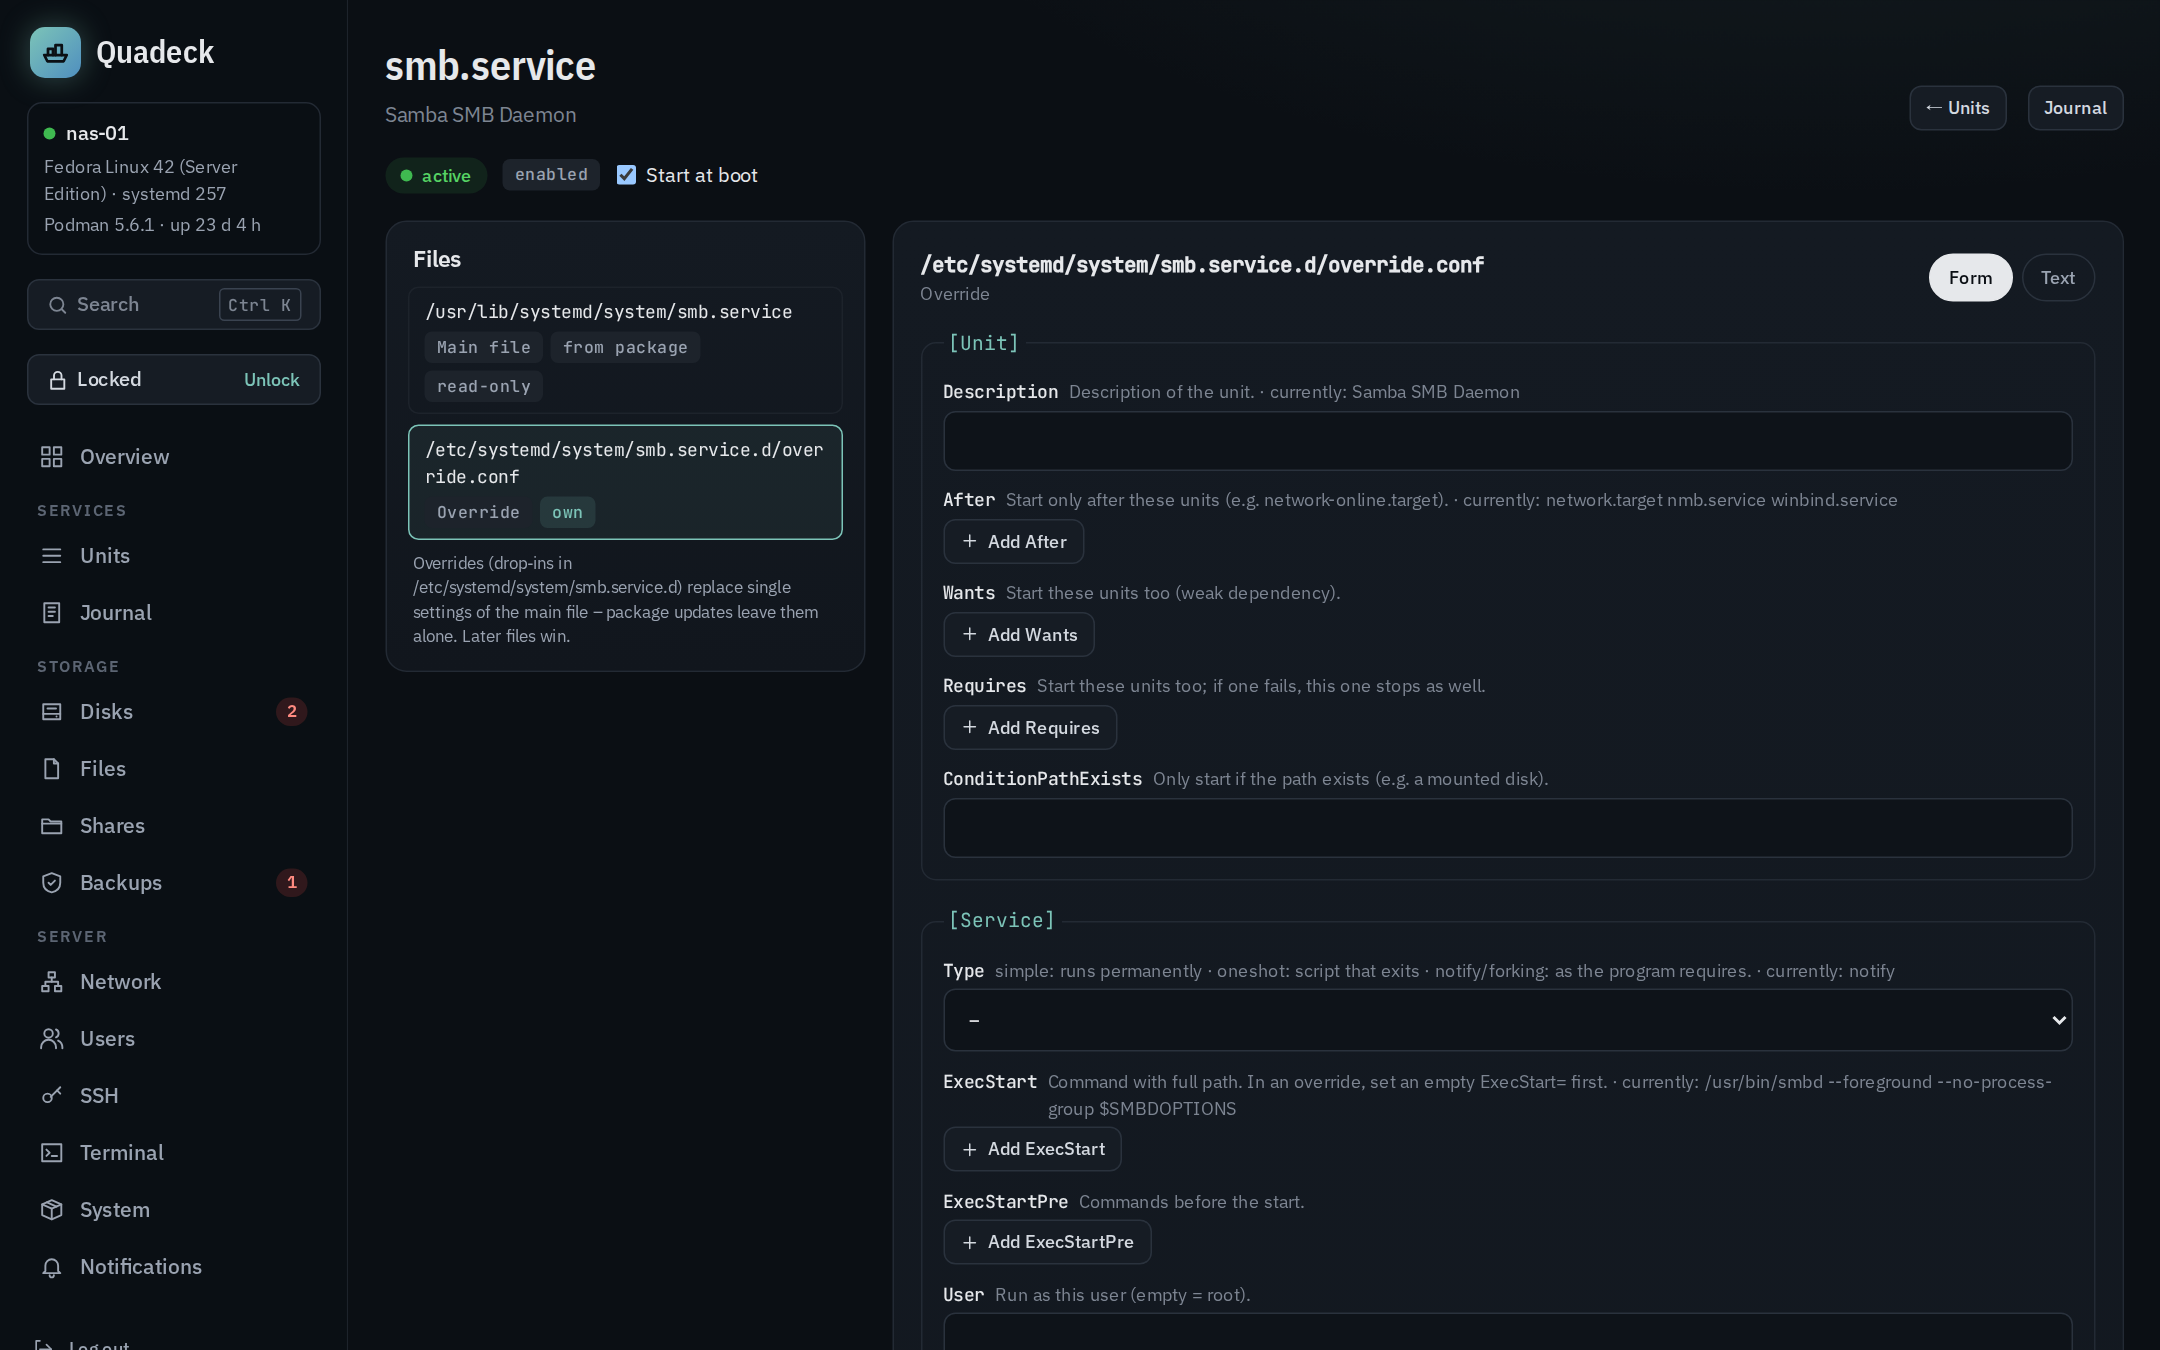Click the Quadeck ship logo icon
Viewport: 2160px width, 1350px height.
click(x=55, y=52)
